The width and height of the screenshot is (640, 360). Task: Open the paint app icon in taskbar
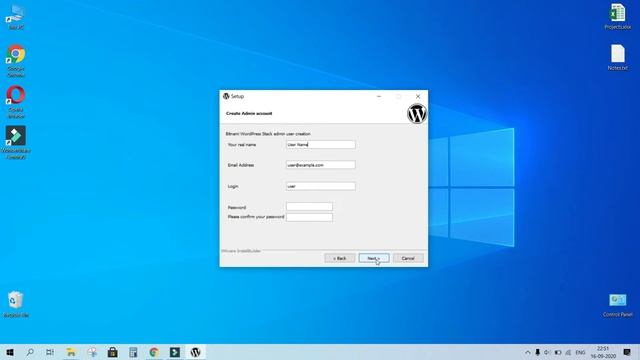92,352
